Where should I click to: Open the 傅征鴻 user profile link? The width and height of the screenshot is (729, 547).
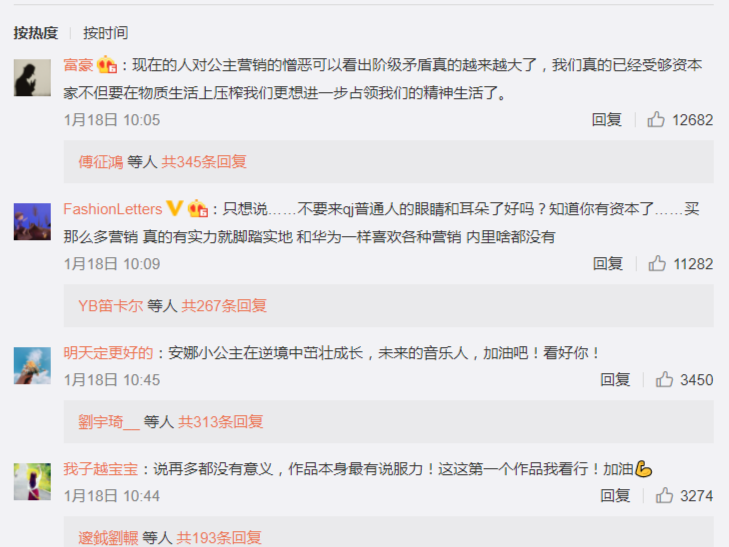click(x=100, y=162)
